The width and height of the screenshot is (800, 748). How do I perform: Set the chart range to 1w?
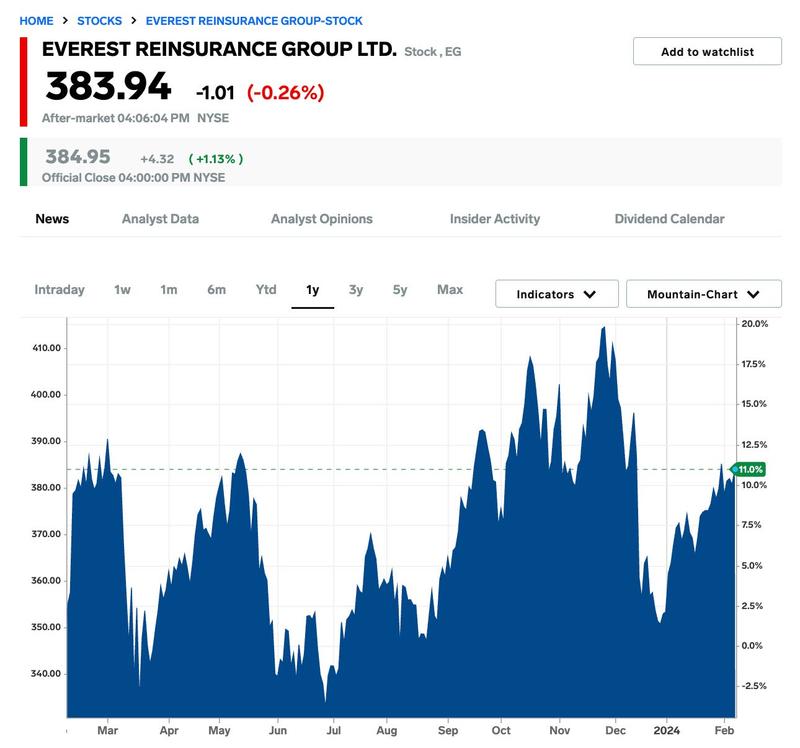122,290
